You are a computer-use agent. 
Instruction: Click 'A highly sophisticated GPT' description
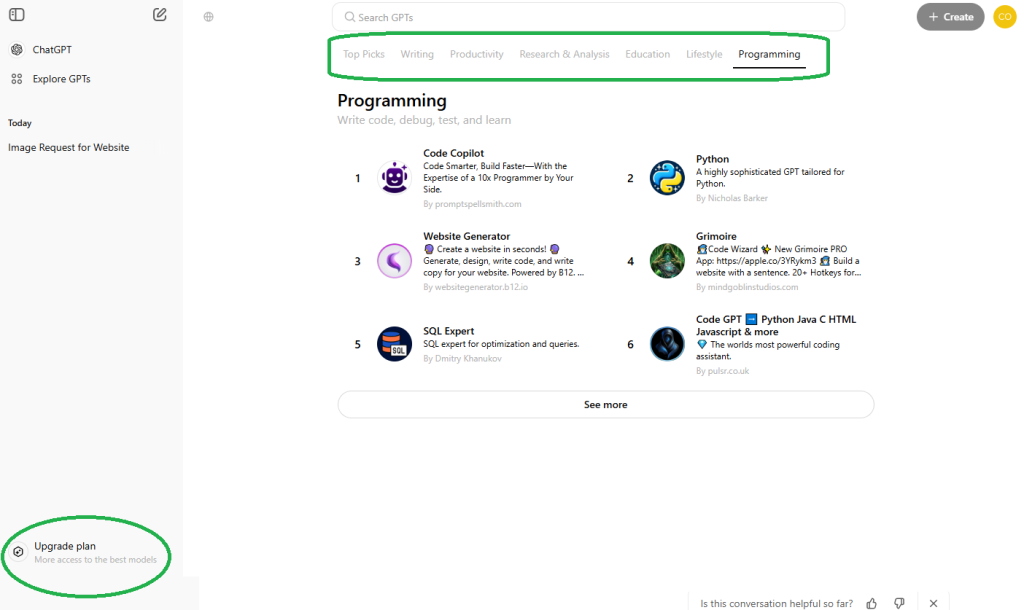(770, 178)
